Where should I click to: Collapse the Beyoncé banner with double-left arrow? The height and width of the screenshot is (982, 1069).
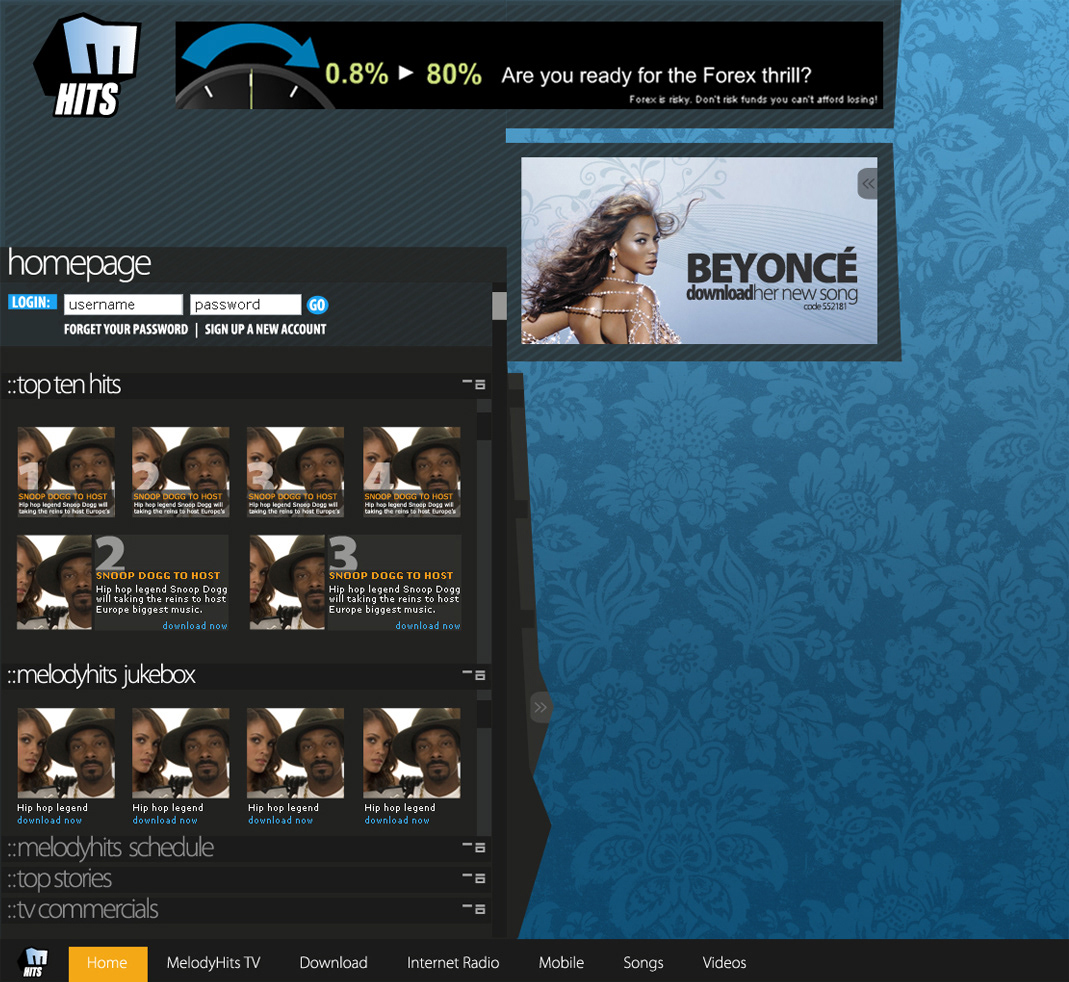click(x=868, y=183)
